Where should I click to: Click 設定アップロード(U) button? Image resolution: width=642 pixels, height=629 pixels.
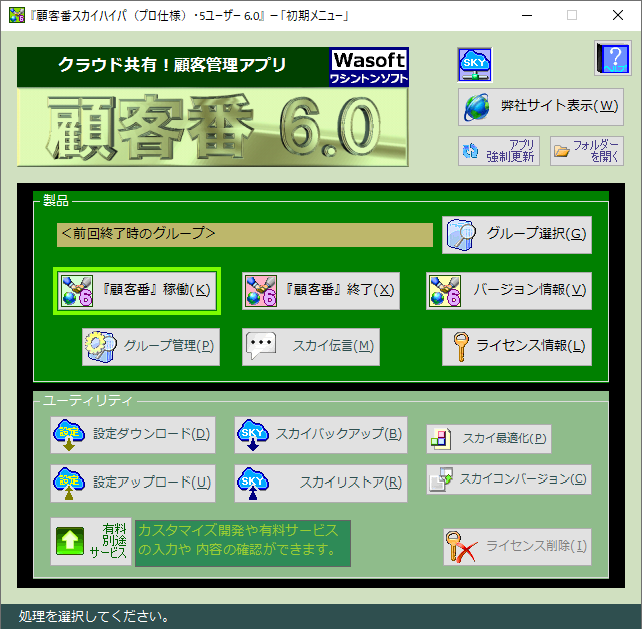click(133, 483)
